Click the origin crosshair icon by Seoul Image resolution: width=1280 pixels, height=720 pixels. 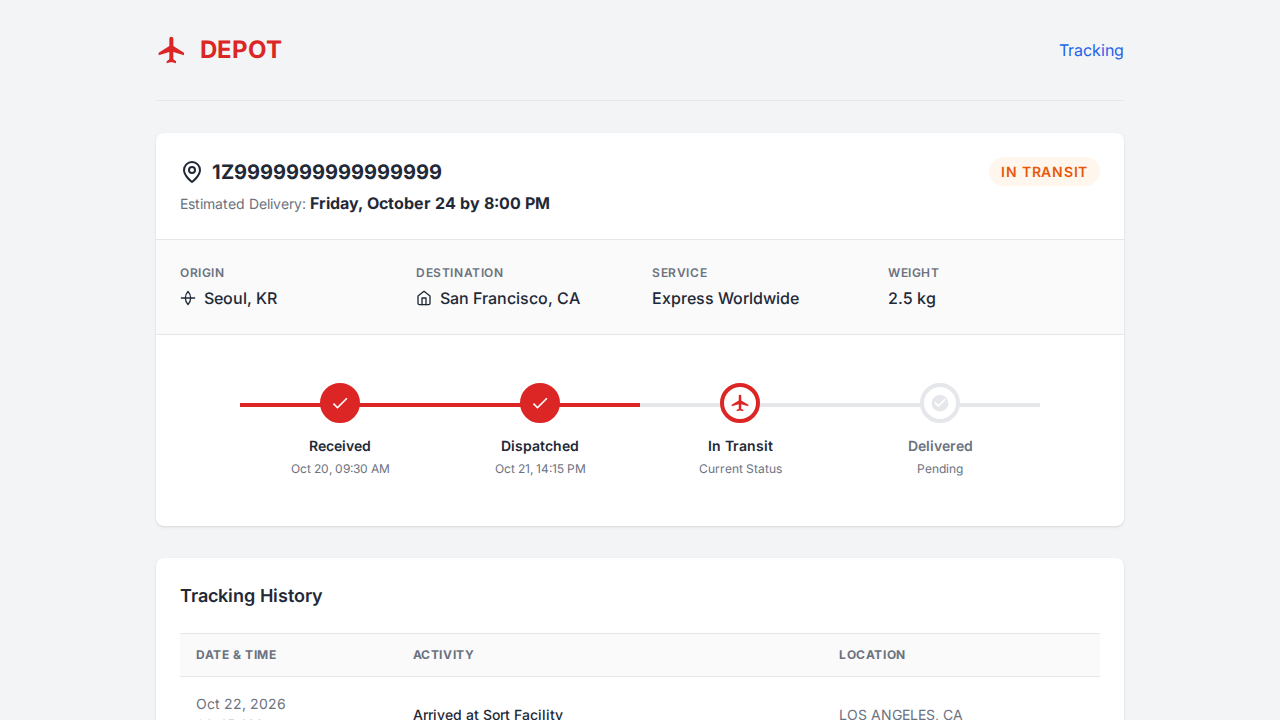tap(188, 298)
